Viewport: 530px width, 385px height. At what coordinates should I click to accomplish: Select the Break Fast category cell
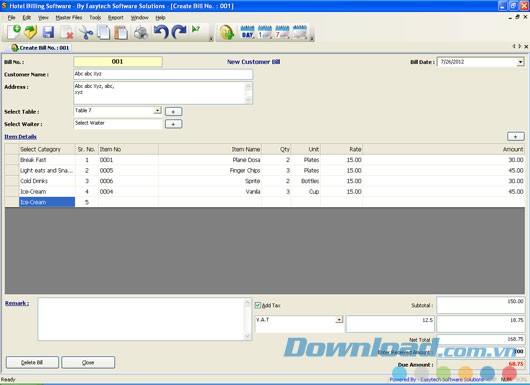pos(47,160)
